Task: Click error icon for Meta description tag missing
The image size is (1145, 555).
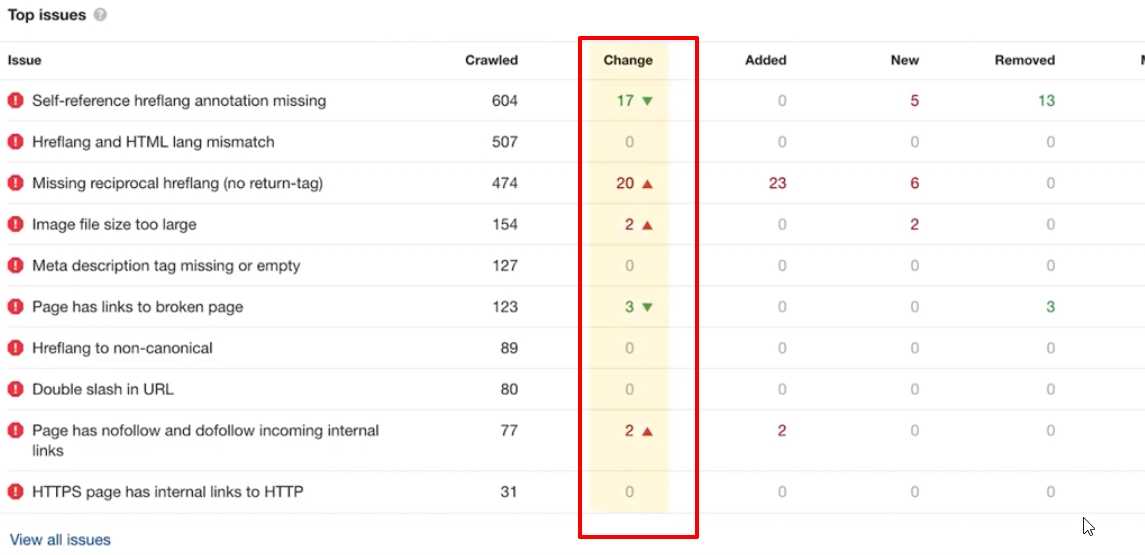Action: (15, 266)
